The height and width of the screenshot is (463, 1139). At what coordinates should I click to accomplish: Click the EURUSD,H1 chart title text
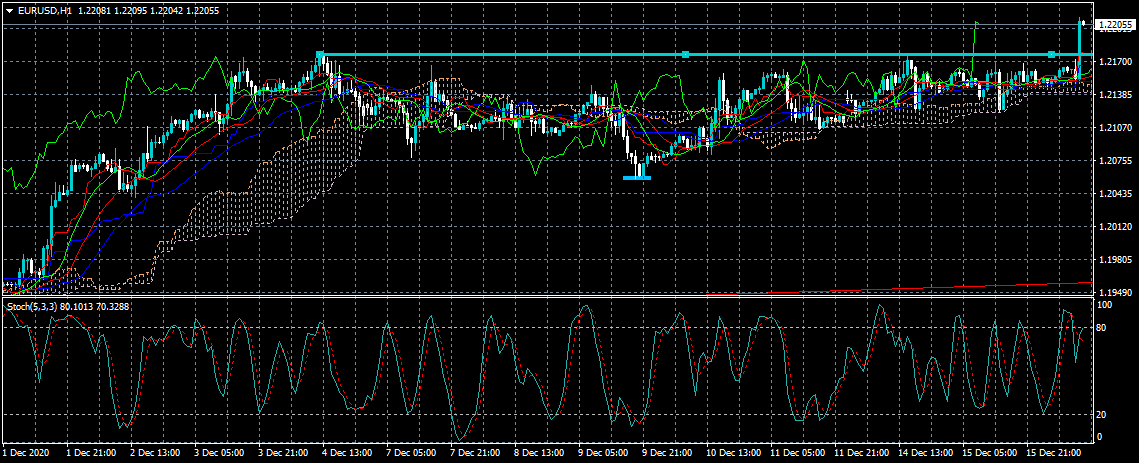45,10
